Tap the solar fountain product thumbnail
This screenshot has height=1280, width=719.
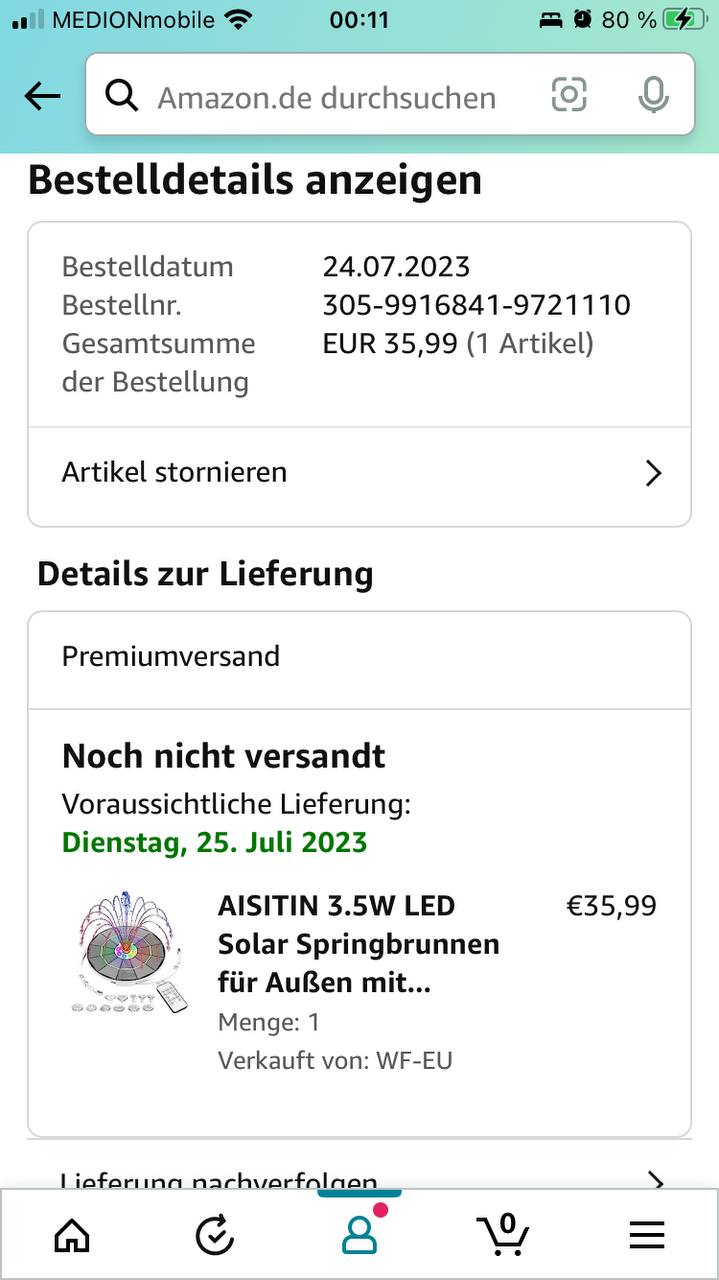(x=130, y=951)
